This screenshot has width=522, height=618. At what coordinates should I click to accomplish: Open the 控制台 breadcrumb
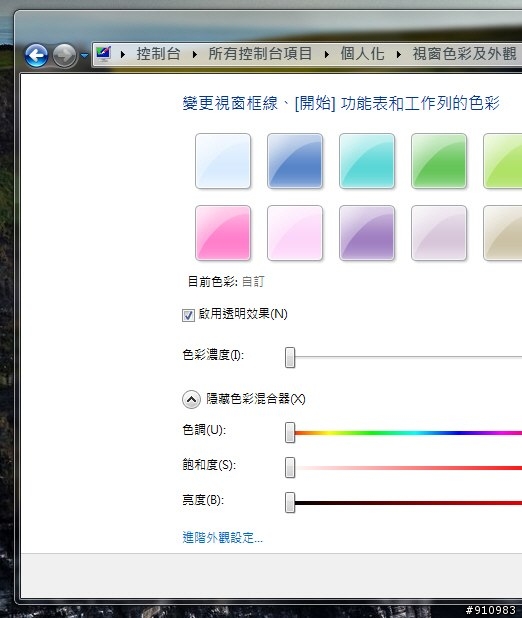tap(158, 54)
